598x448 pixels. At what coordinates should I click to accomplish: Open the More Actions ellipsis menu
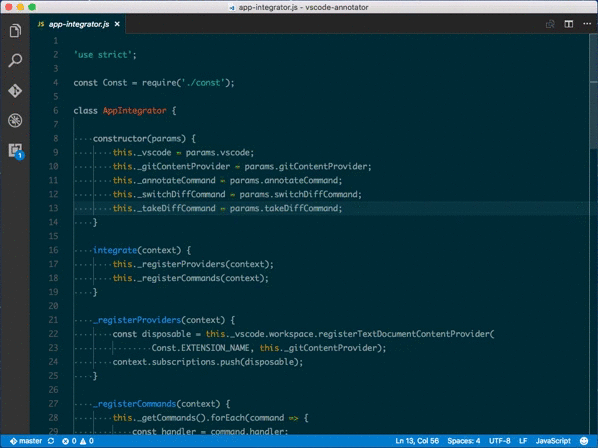coord(587,24)
